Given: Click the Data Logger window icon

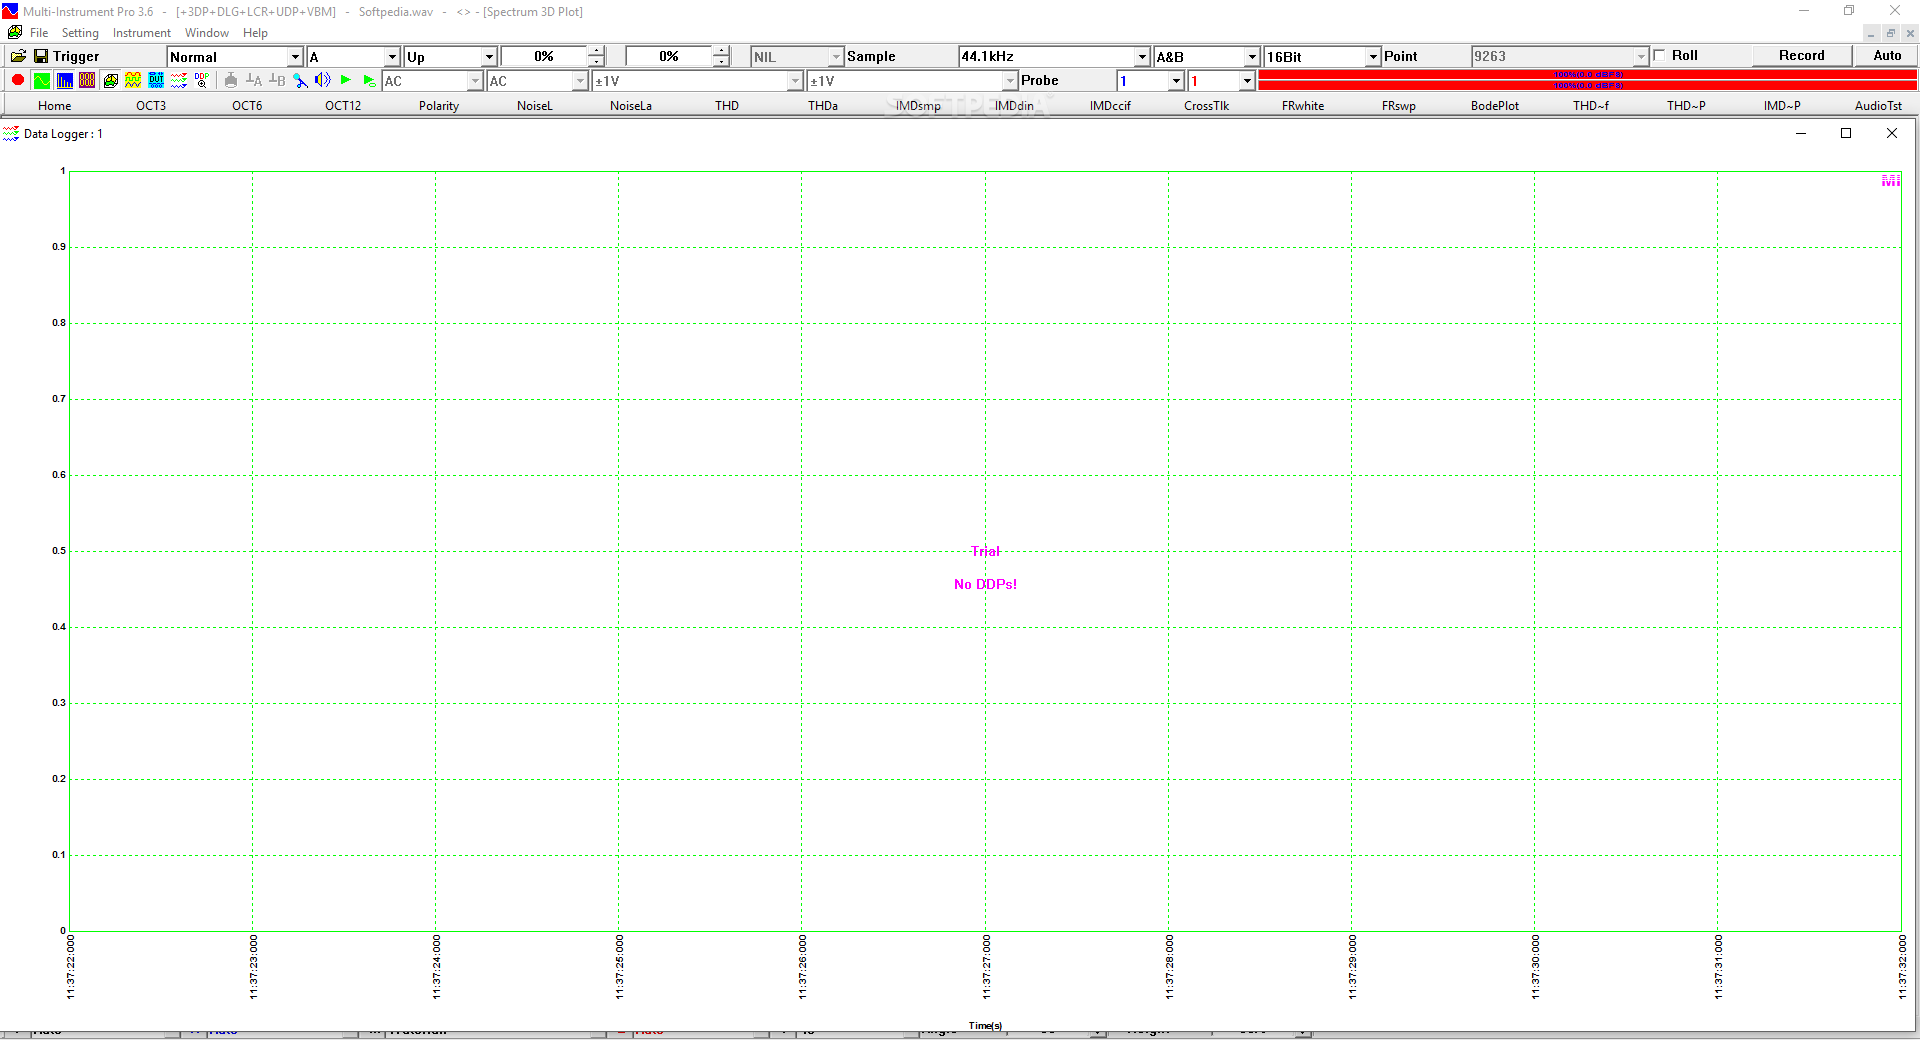Looking at the screenshot, I should (x=11, y=133).
